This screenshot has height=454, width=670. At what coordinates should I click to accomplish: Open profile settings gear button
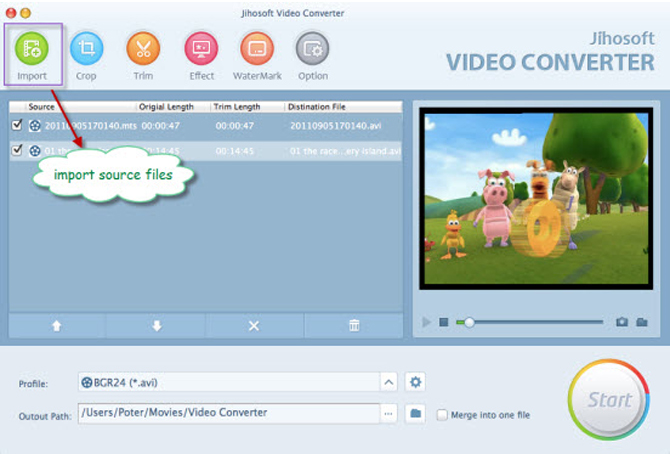[x=416, y=381]
